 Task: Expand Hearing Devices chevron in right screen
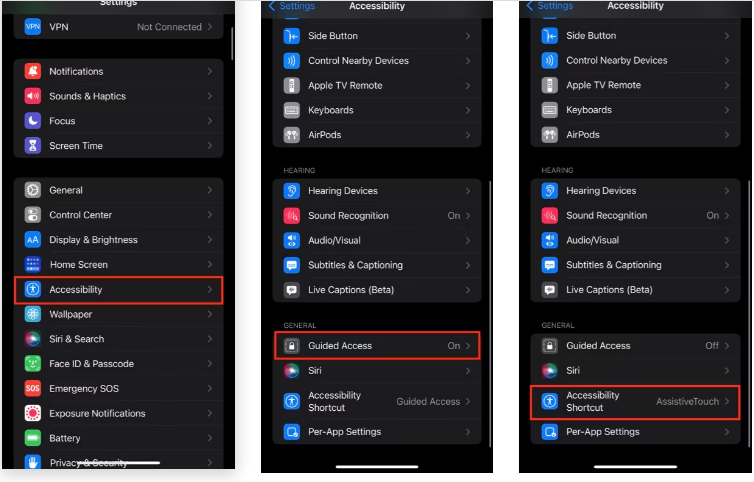click(727, 191)
